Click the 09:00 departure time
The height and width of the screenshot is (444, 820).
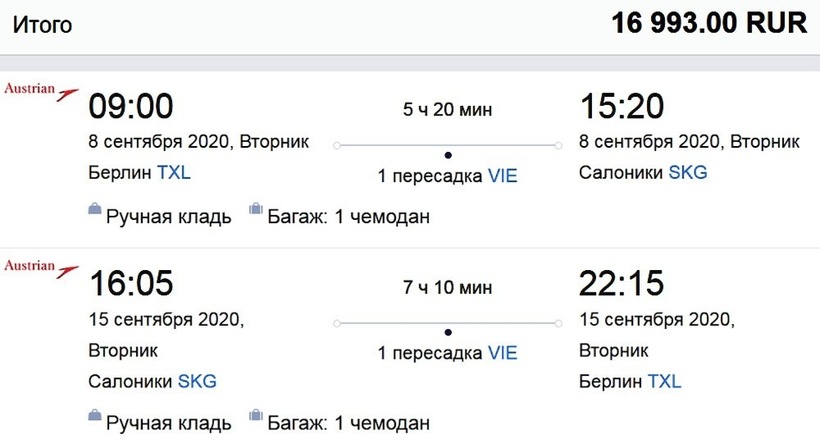click(x=131, y=107)
